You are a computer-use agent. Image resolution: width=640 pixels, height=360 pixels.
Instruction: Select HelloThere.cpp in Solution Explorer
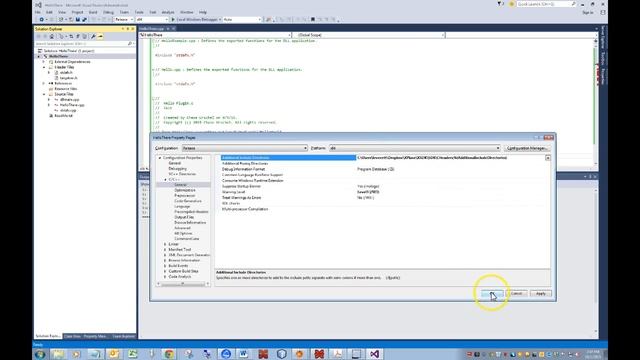click(x=72, y=105)
